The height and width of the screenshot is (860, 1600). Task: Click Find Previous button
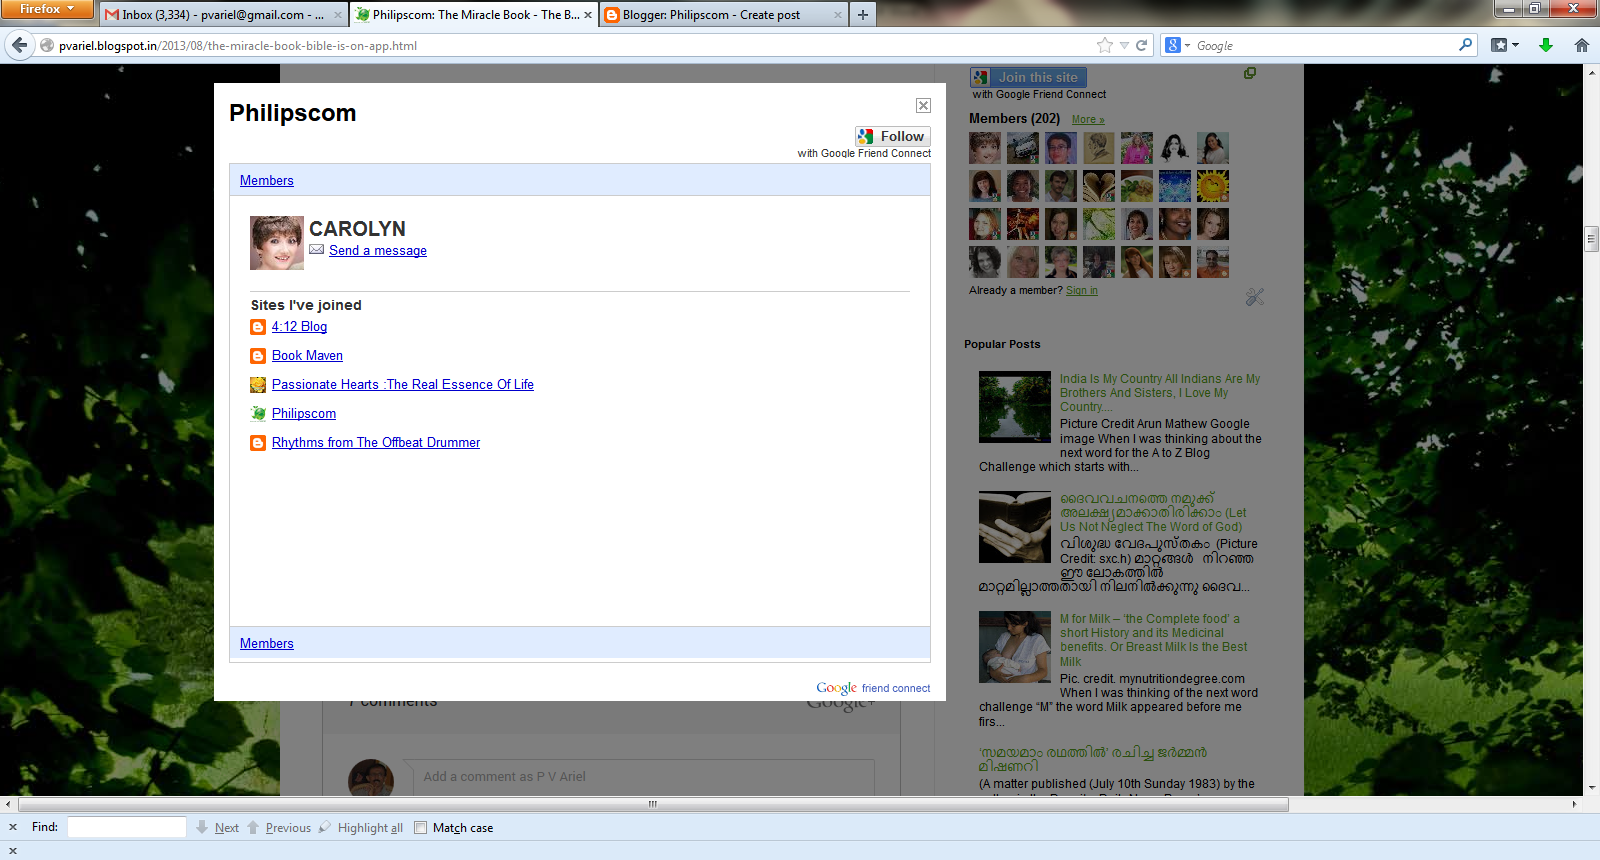tap(279, 828)
